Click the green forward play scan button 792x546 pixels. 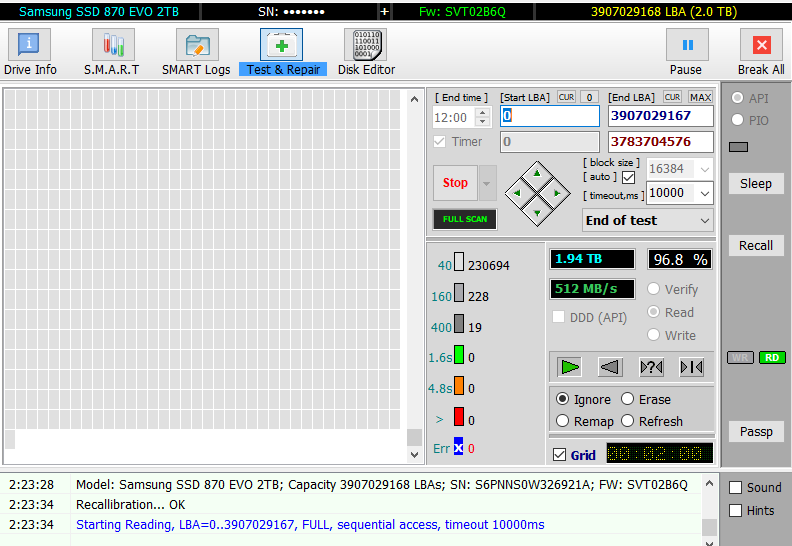pos(570,367)
